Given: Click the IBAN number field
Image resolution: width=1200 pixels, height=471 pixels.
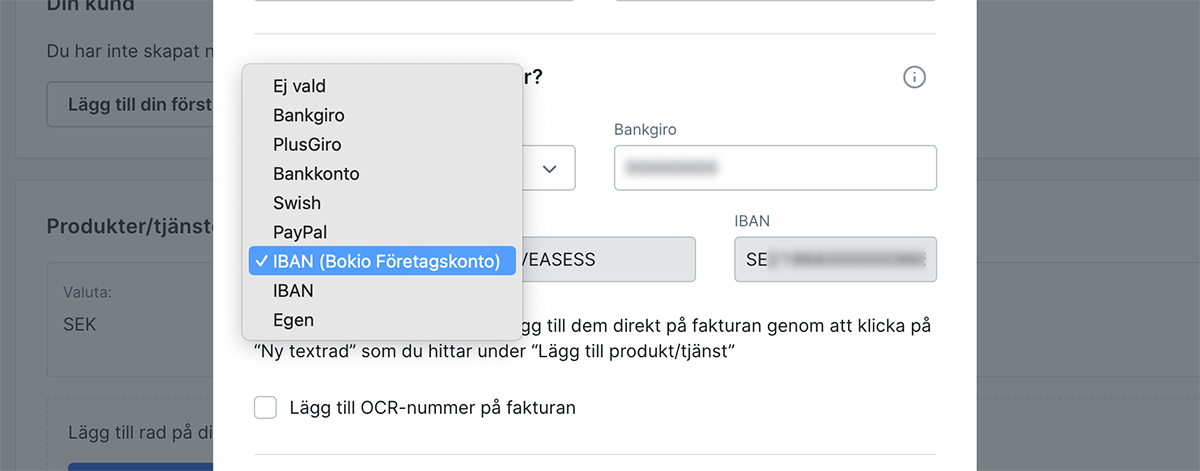Looking at the screenshot, I should pyautogui.click(x=835, y=260).
